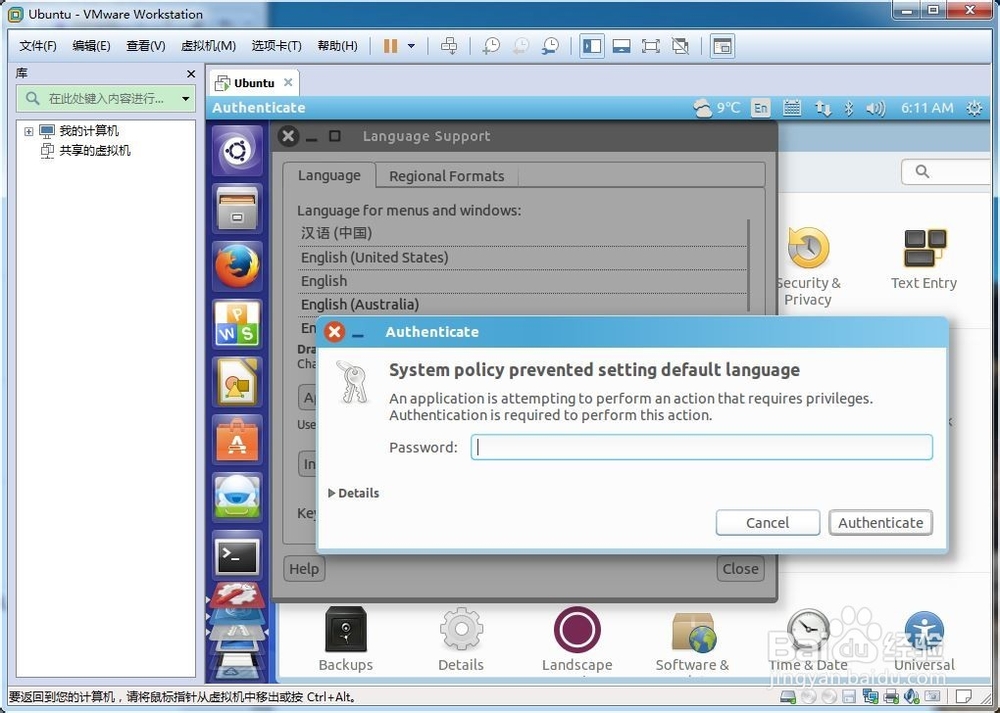
Task: Toggle the show library sidebar toolbar icon
Action: (x=592, y=46)
